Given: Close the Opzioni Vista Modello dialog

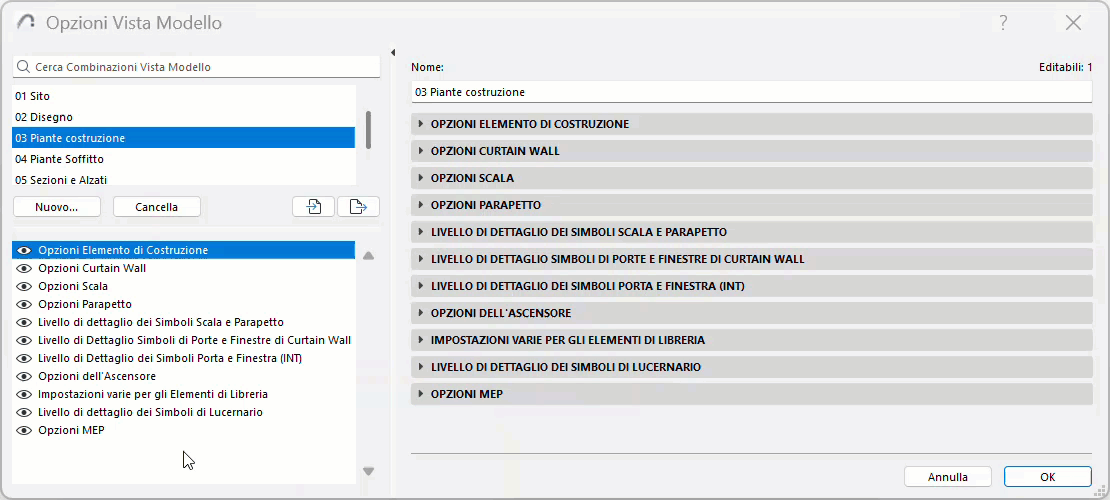Looking at the screenshot, I should coord(1073,23).
